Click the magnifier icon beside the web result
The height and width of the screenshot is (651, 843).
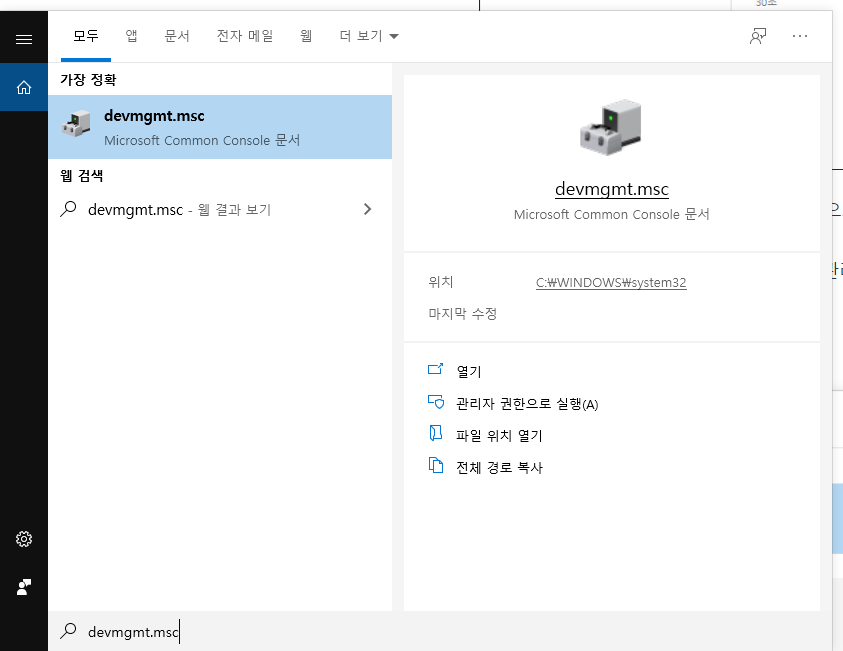[x=68, y=209]
